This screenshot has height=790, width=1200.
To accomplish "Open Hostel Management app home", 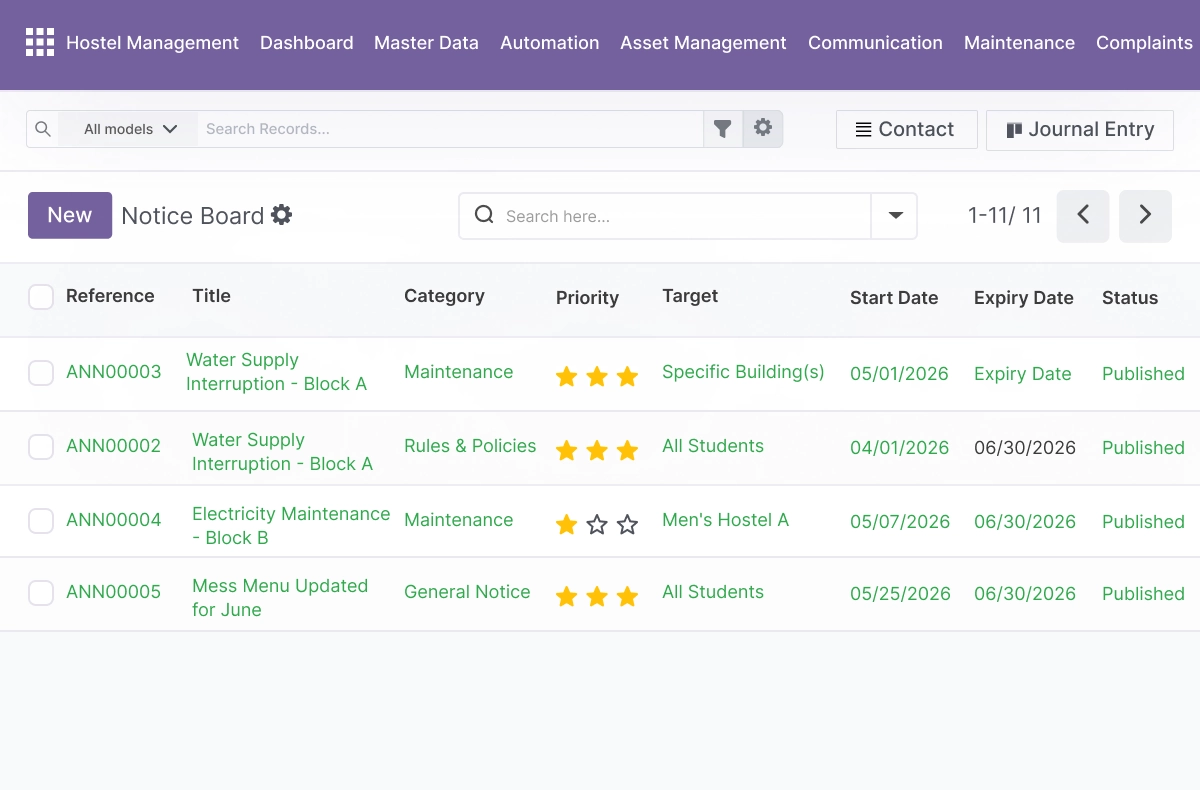I will pos(152,43).
